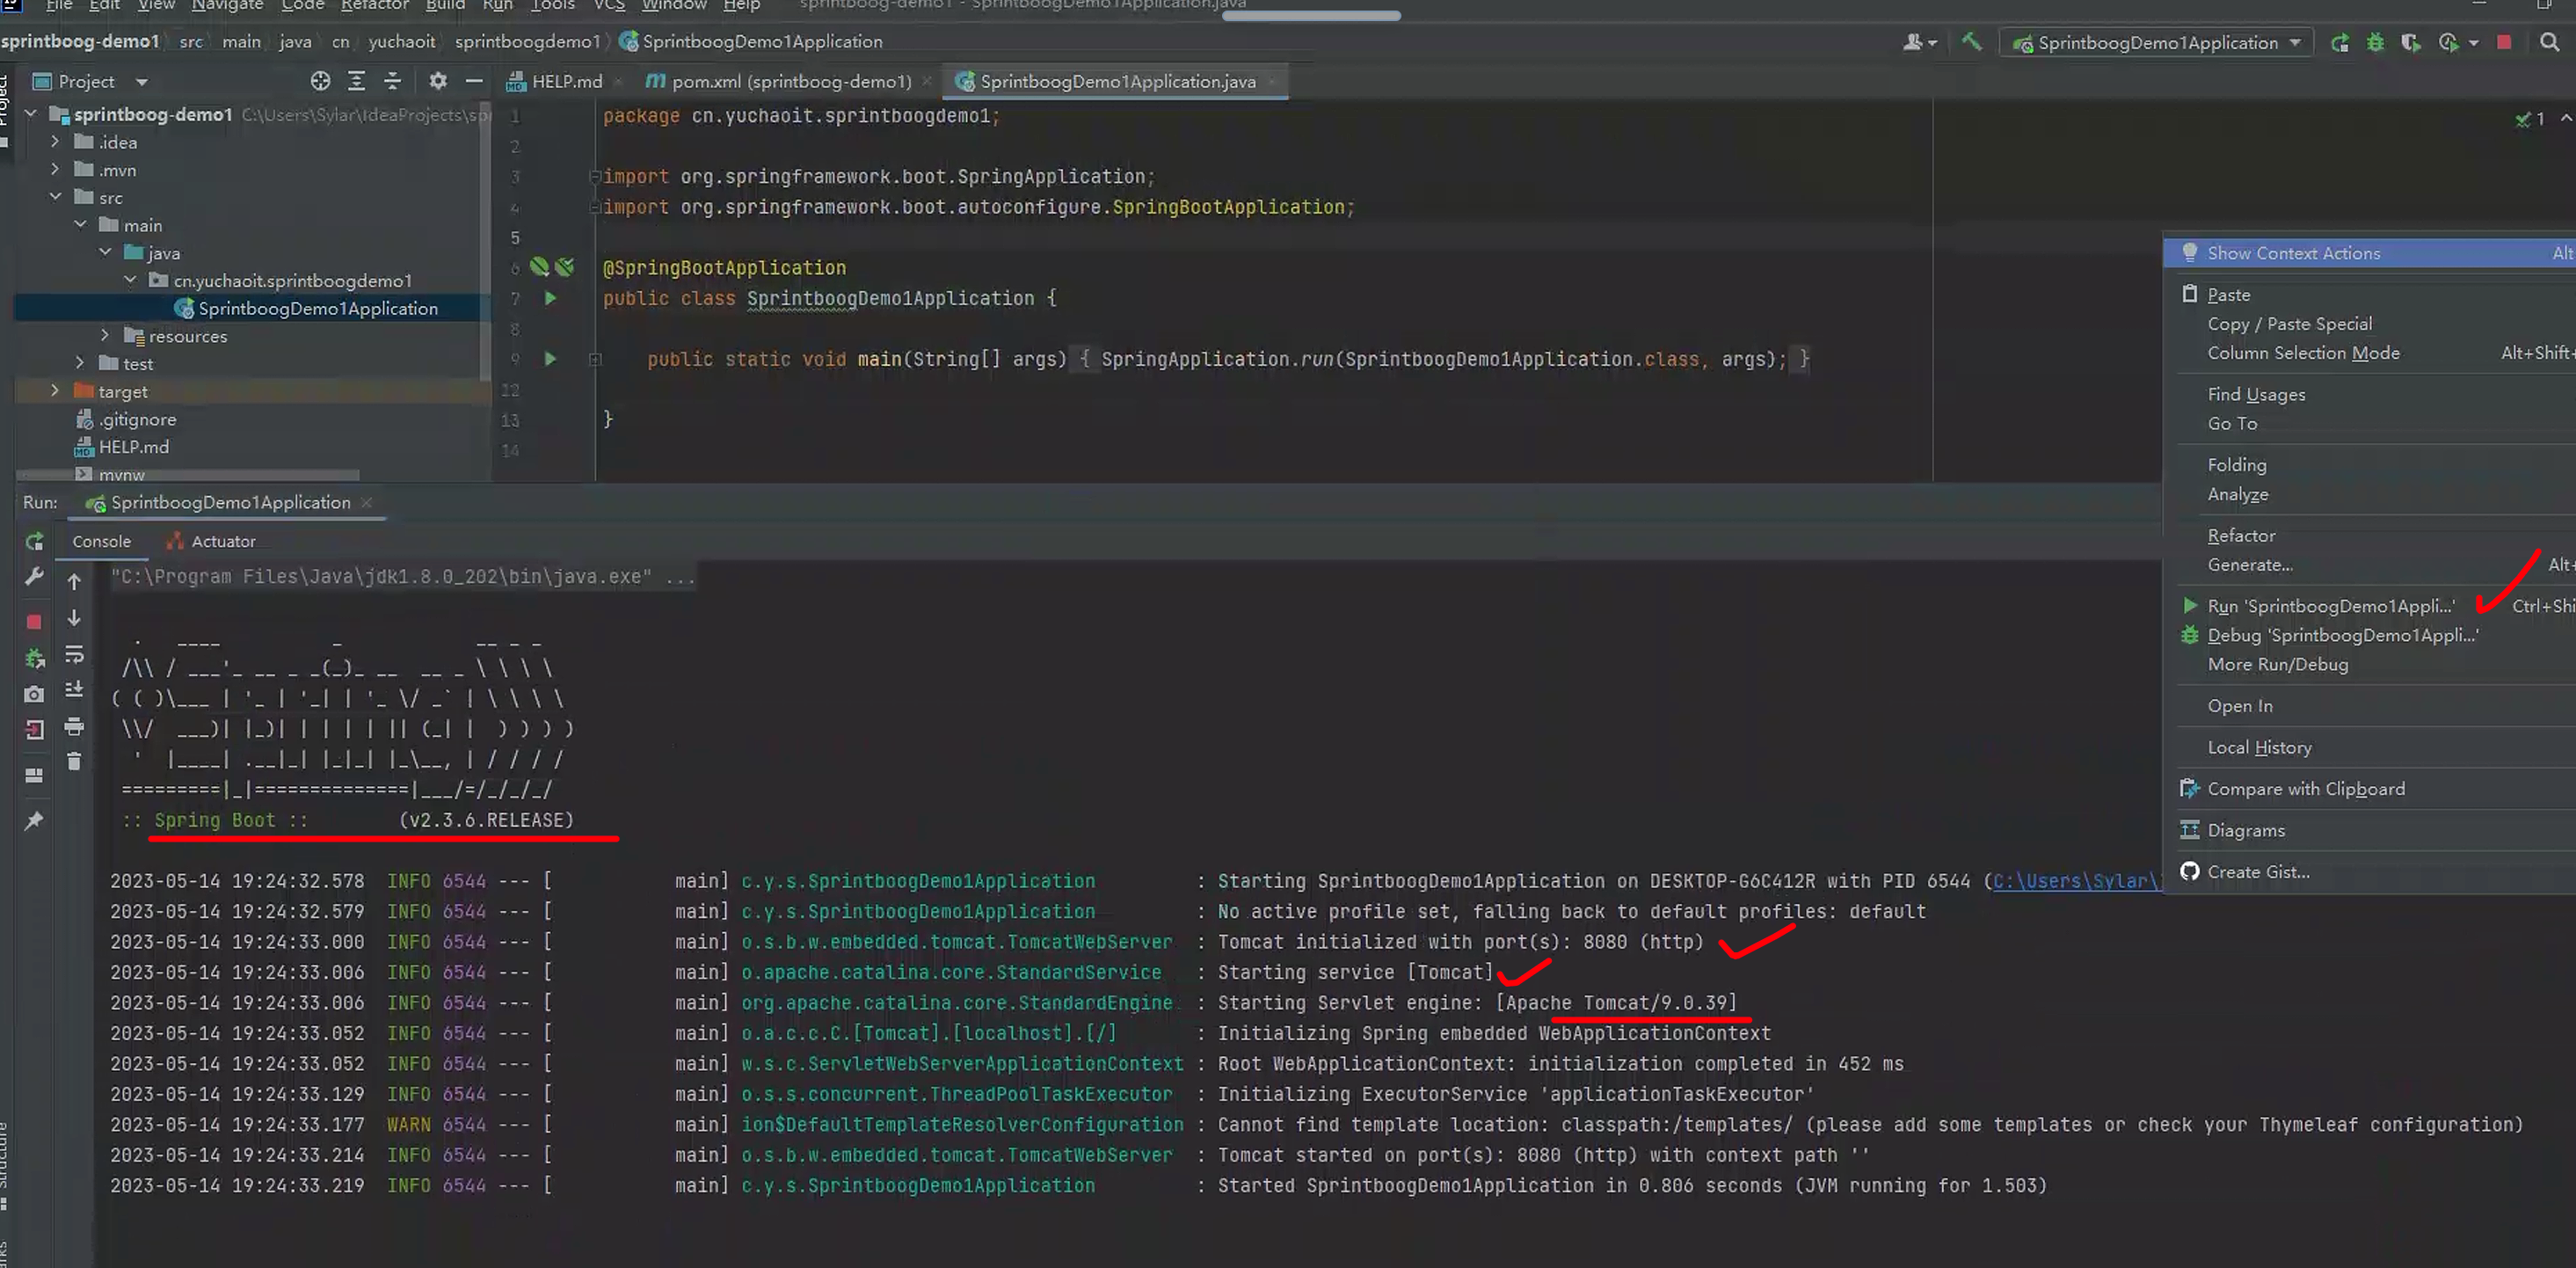2576x1268 pixels.
Task: Toggle Scroll to End in console
Action: (x=74, y=690)
